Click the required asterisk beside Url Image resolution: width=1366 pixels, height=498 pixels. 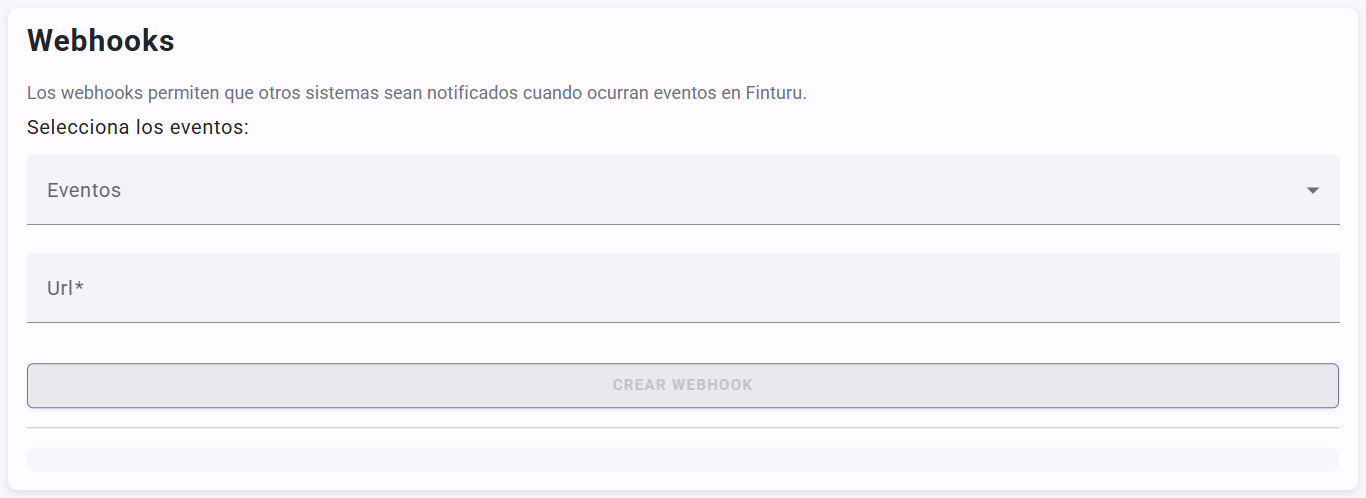[79, 288]
